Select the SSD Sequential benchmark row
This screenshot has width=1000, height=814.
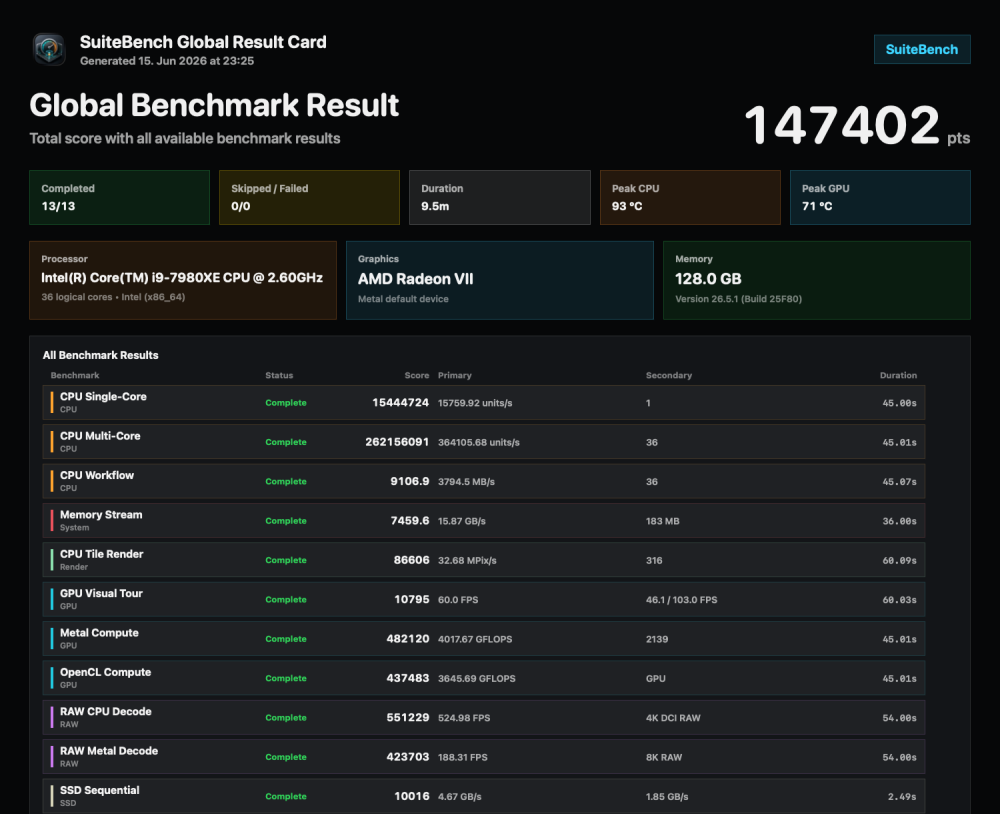click(x=484, y=796)
